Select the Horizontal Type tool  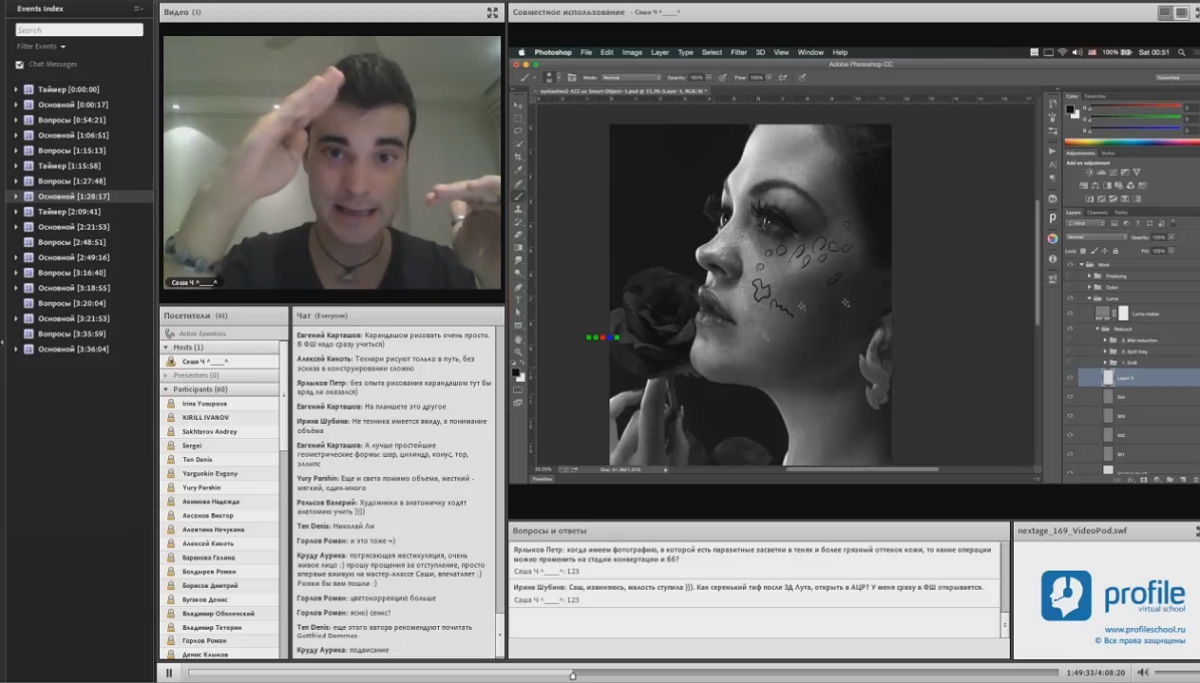518,300
